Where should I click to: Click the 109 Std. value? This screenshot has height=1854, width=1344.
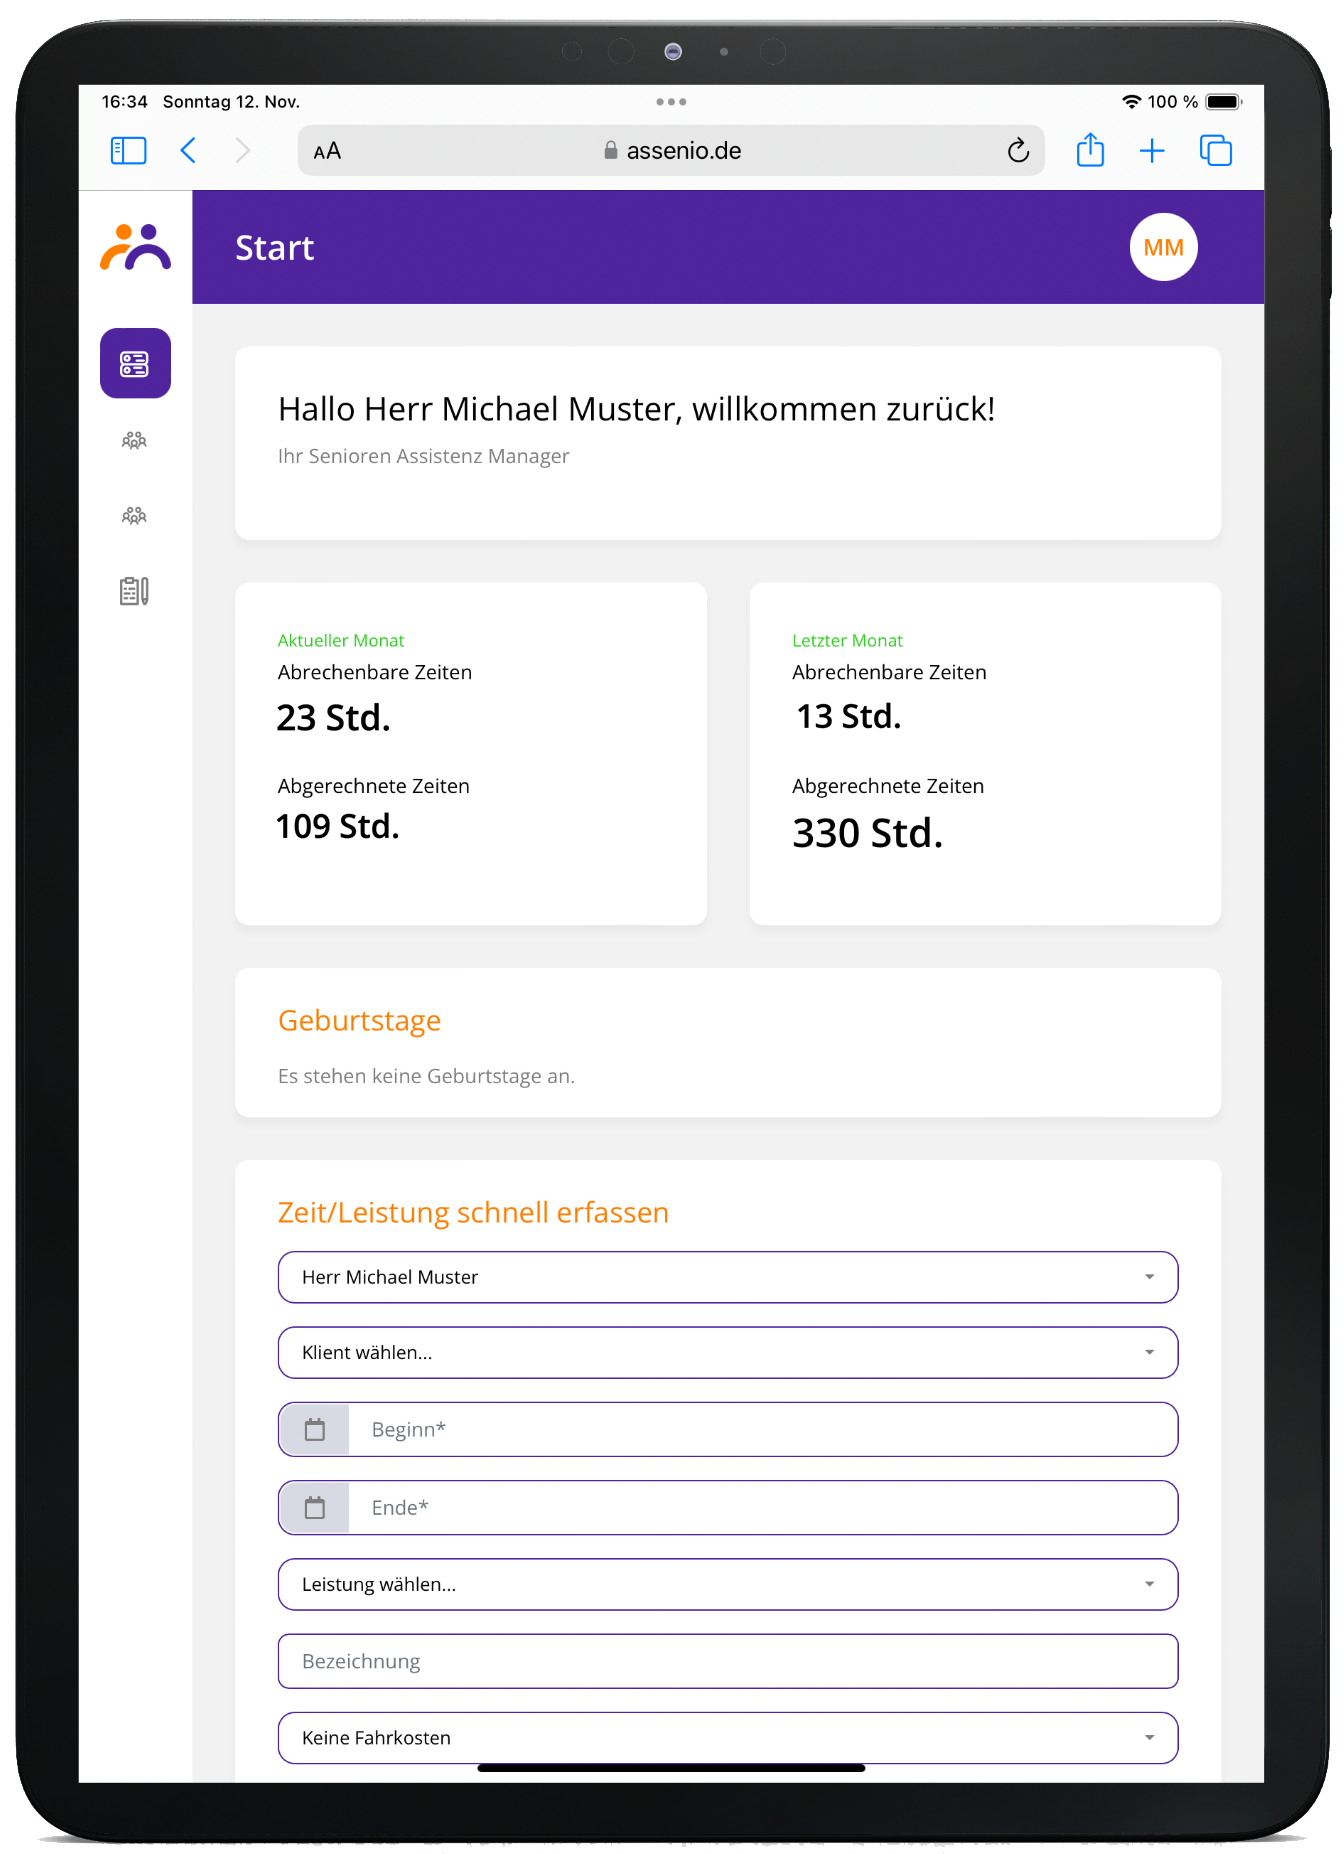coord(337,827)
